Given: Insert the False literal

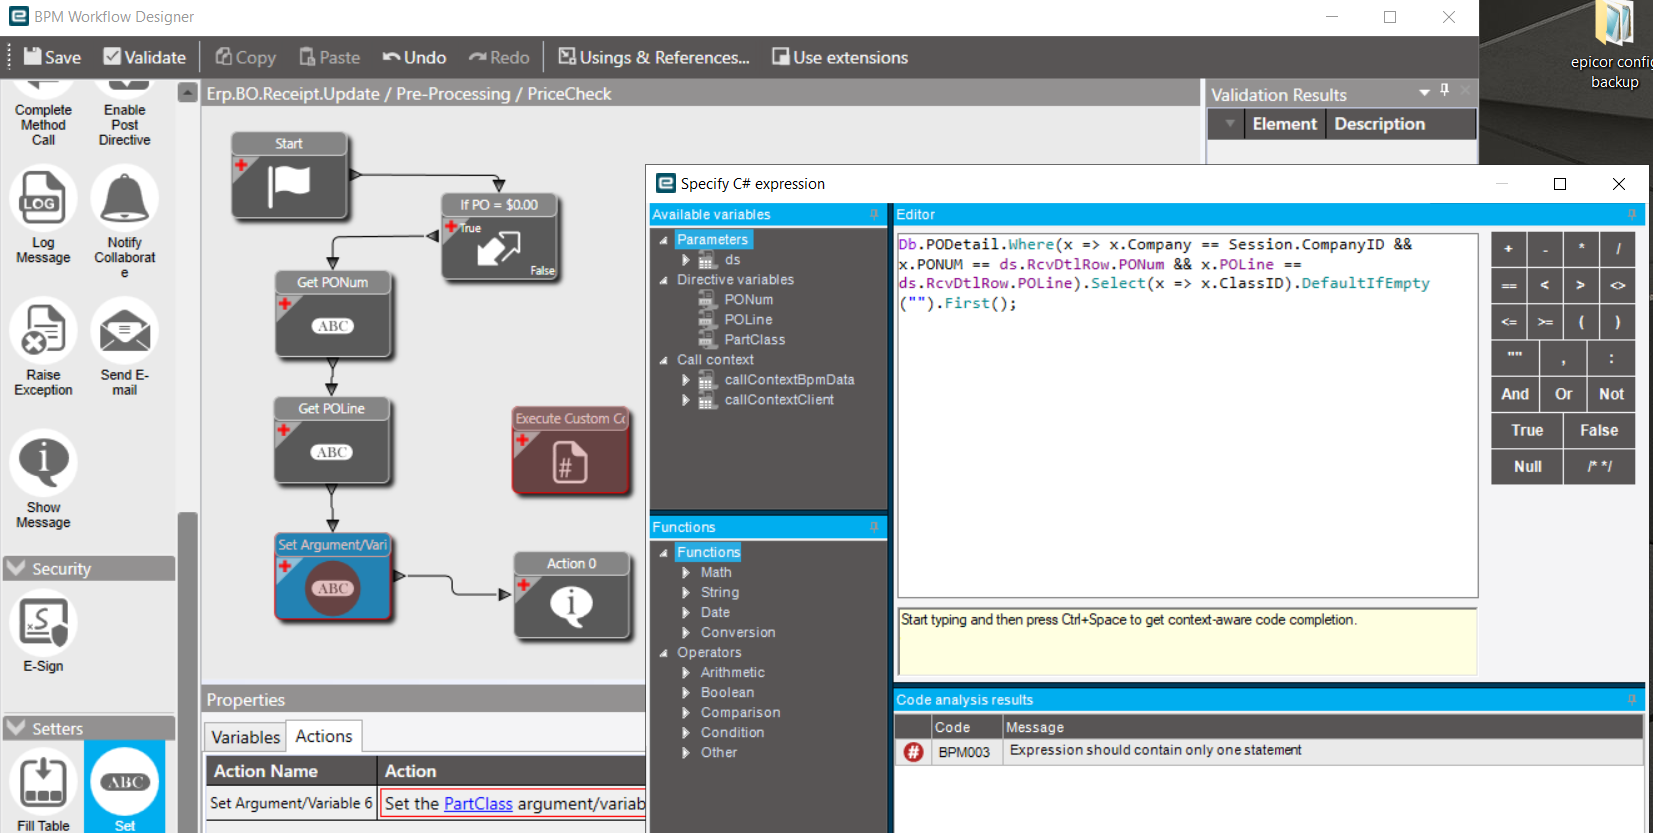Looking at the screenshot, I should coord(1599,430).
